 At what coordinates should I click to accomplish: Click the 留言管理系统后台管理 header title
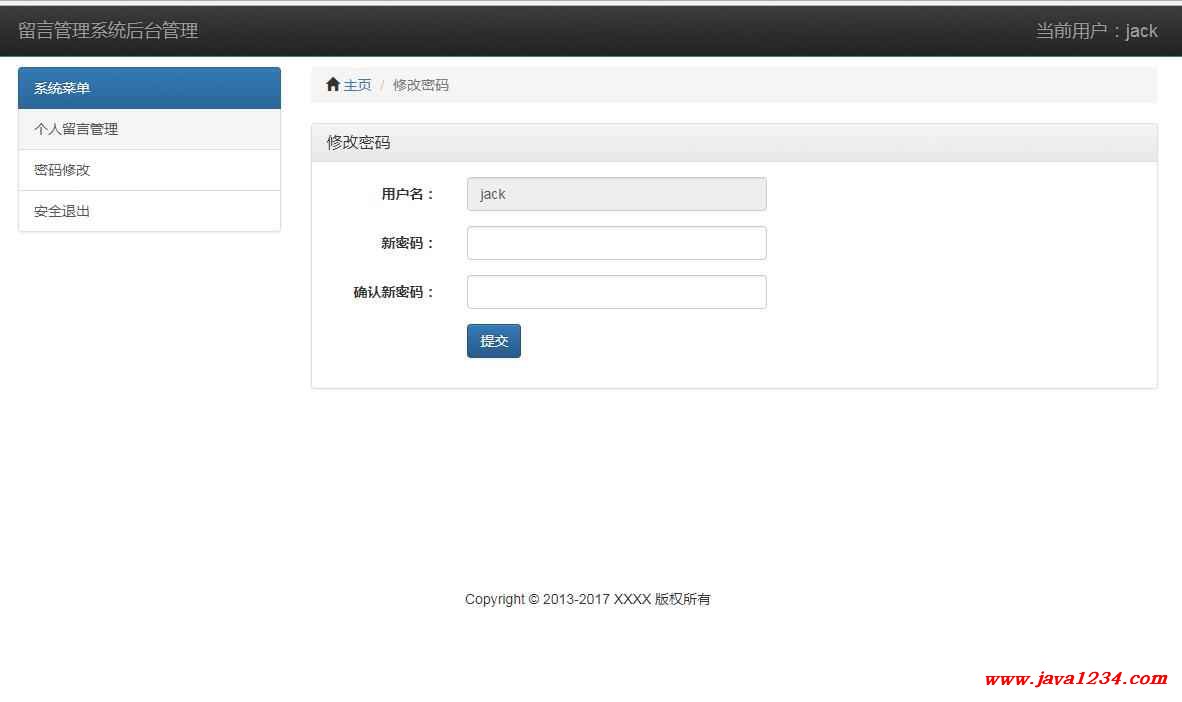[108, 31]
